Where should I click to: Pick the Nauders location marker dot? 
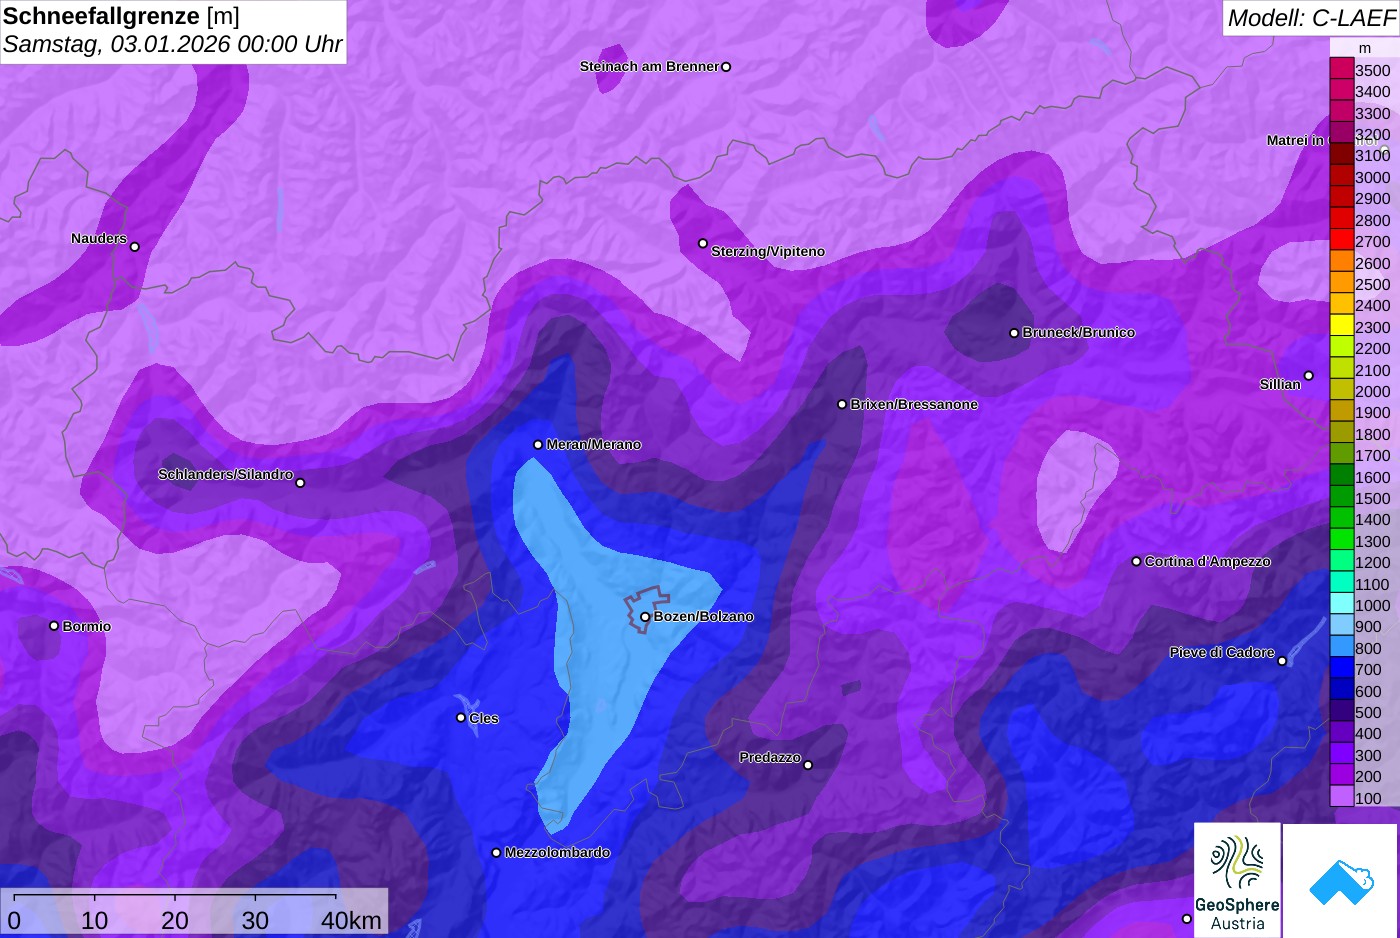(x=135, y=247)
